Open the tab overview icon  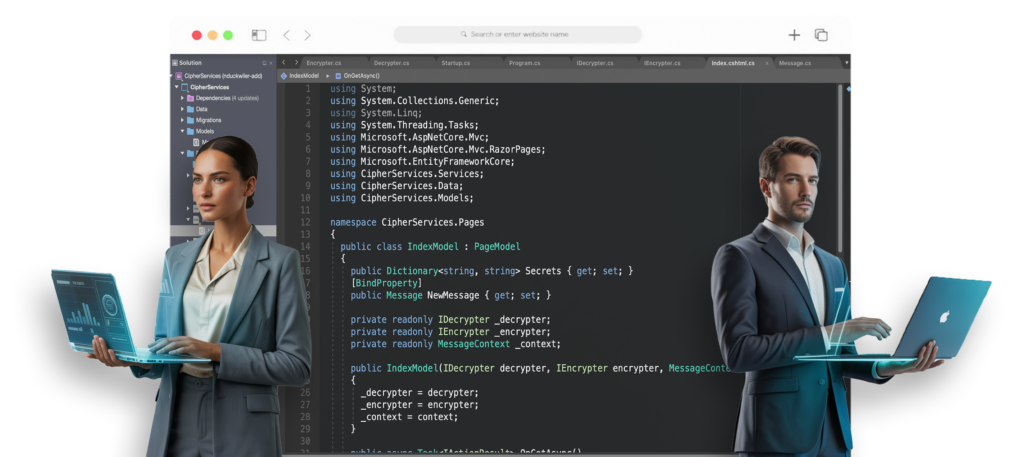pyautogui.click(x=821, y=35)
